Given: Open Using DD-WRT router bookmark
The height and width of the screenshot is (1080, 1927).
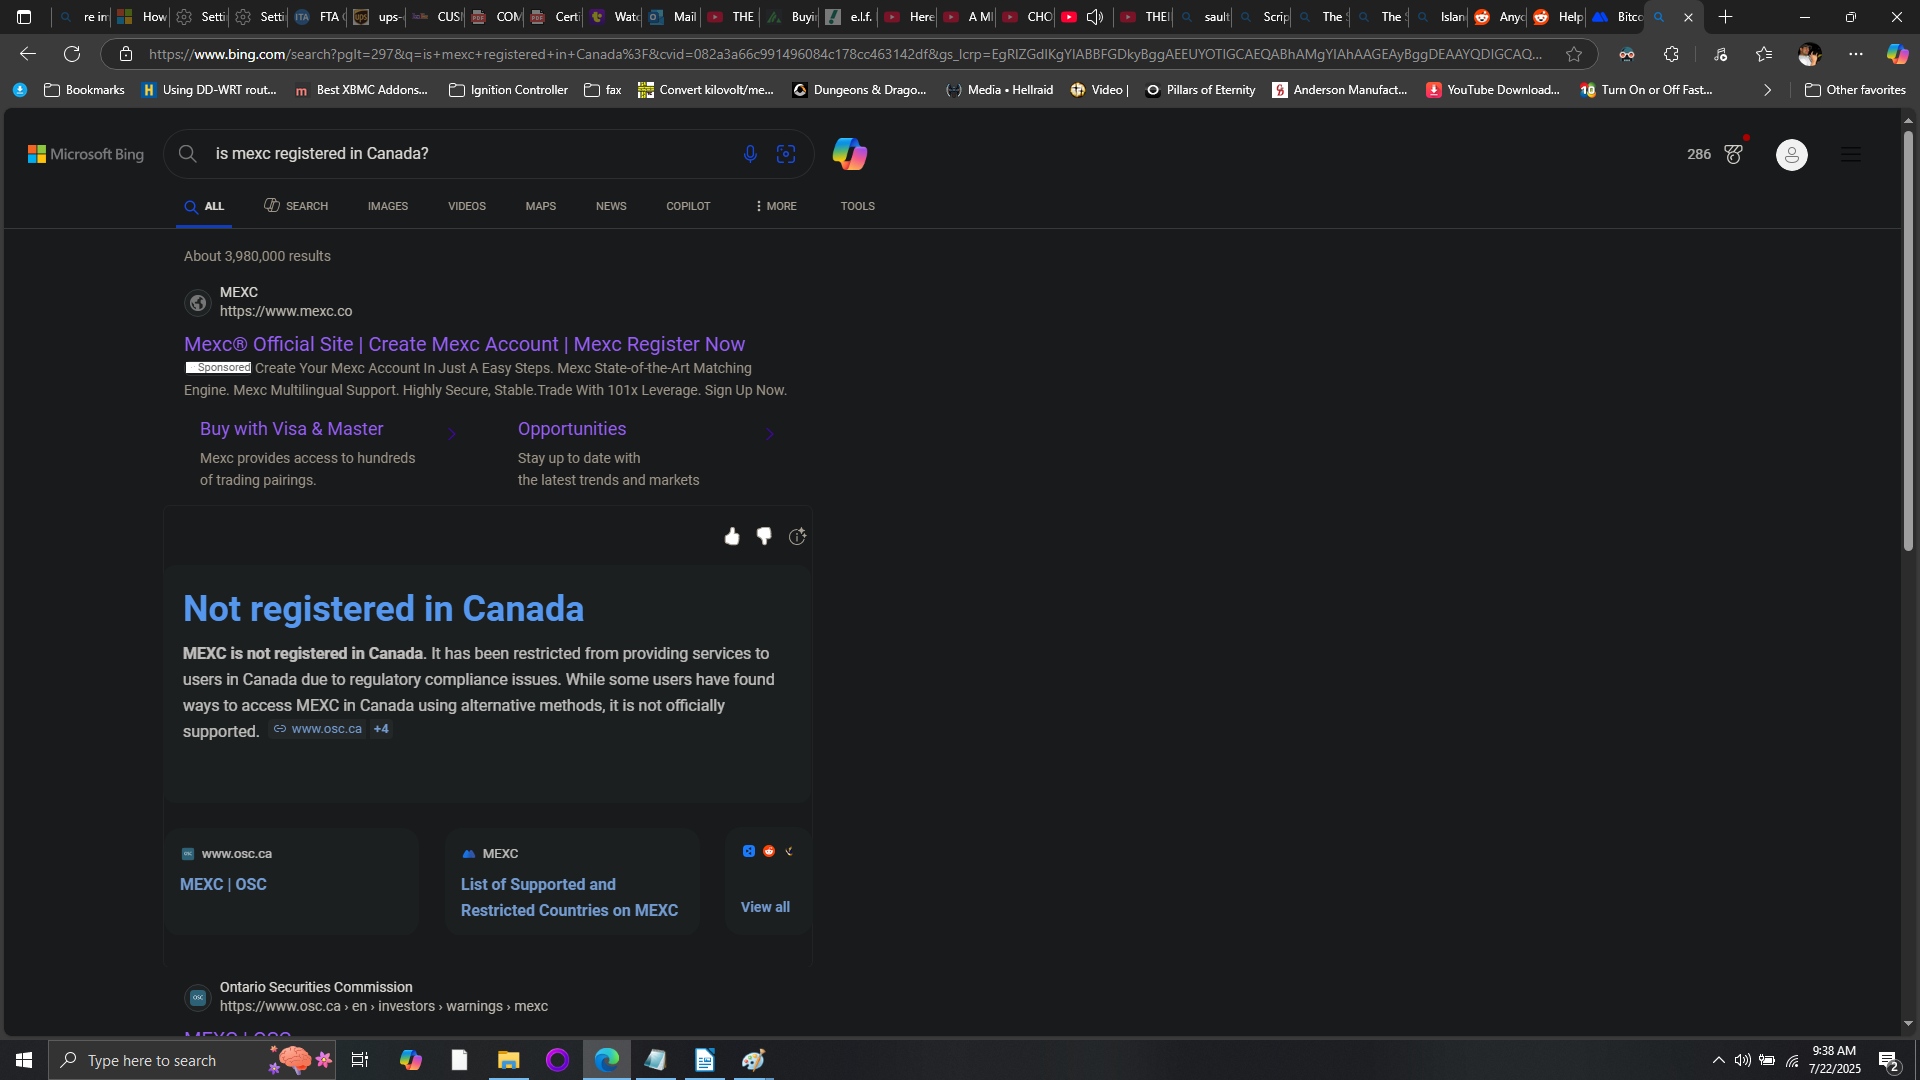Looking at the screenshot, I should tap(209, 90).
